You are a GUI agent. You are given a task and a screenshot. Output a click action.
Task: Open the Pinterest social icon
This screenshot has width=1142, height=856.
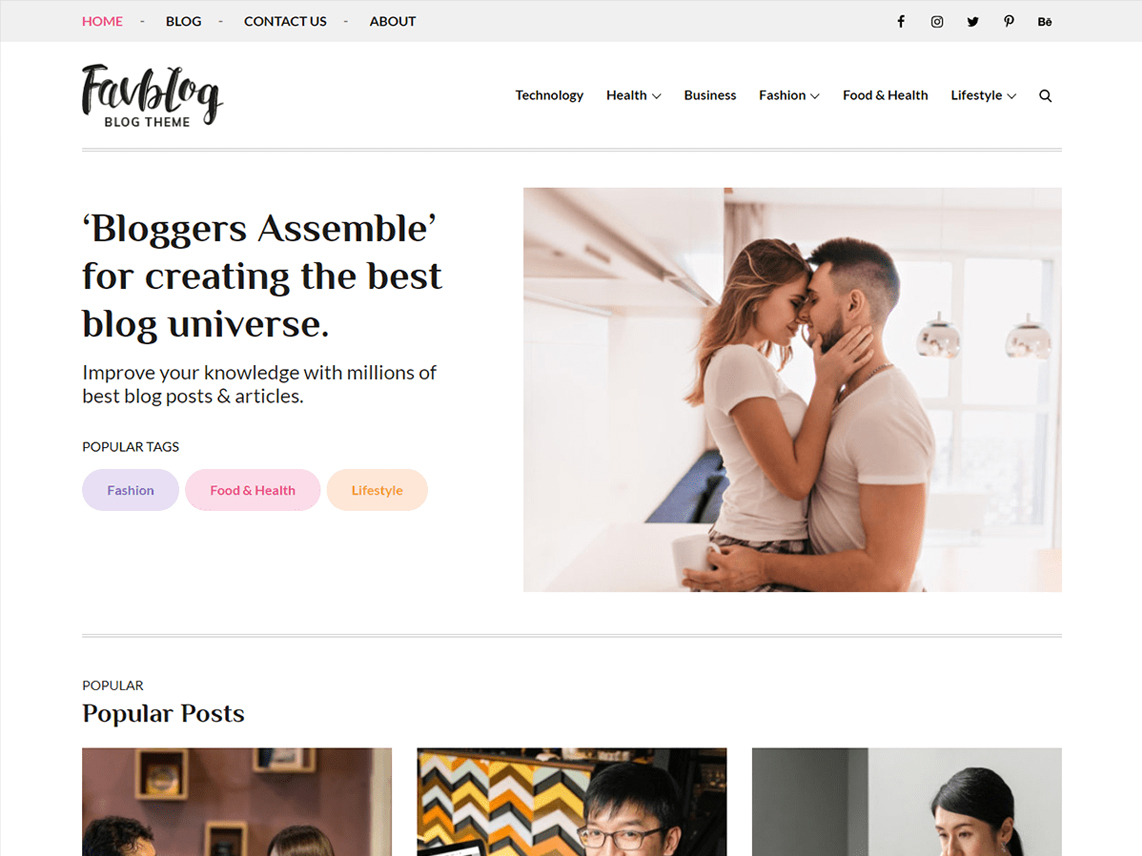click(1009, 22)
